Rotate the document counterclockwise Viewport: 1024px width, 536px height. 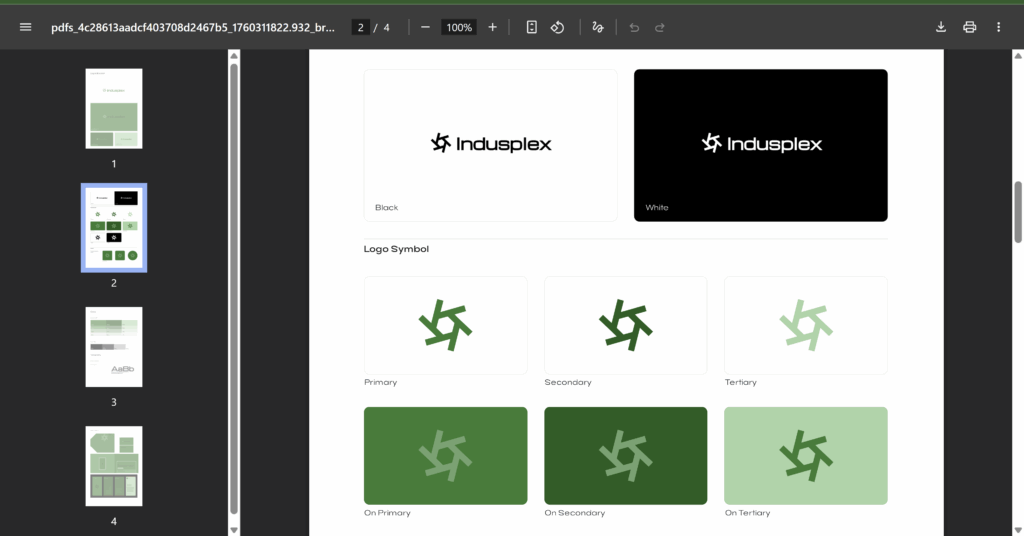point(559,27)
